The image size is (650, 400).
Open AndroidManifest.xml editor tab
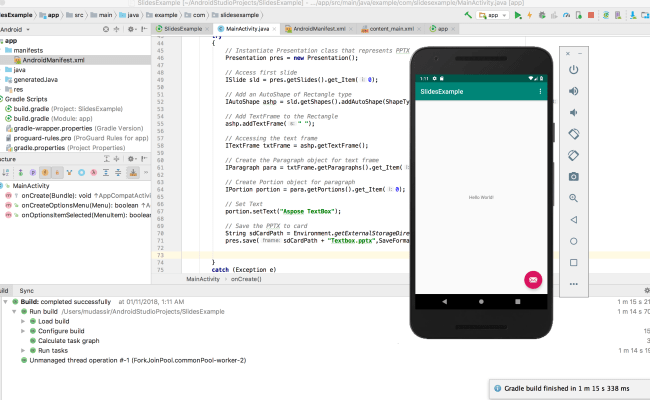(319, 29)
